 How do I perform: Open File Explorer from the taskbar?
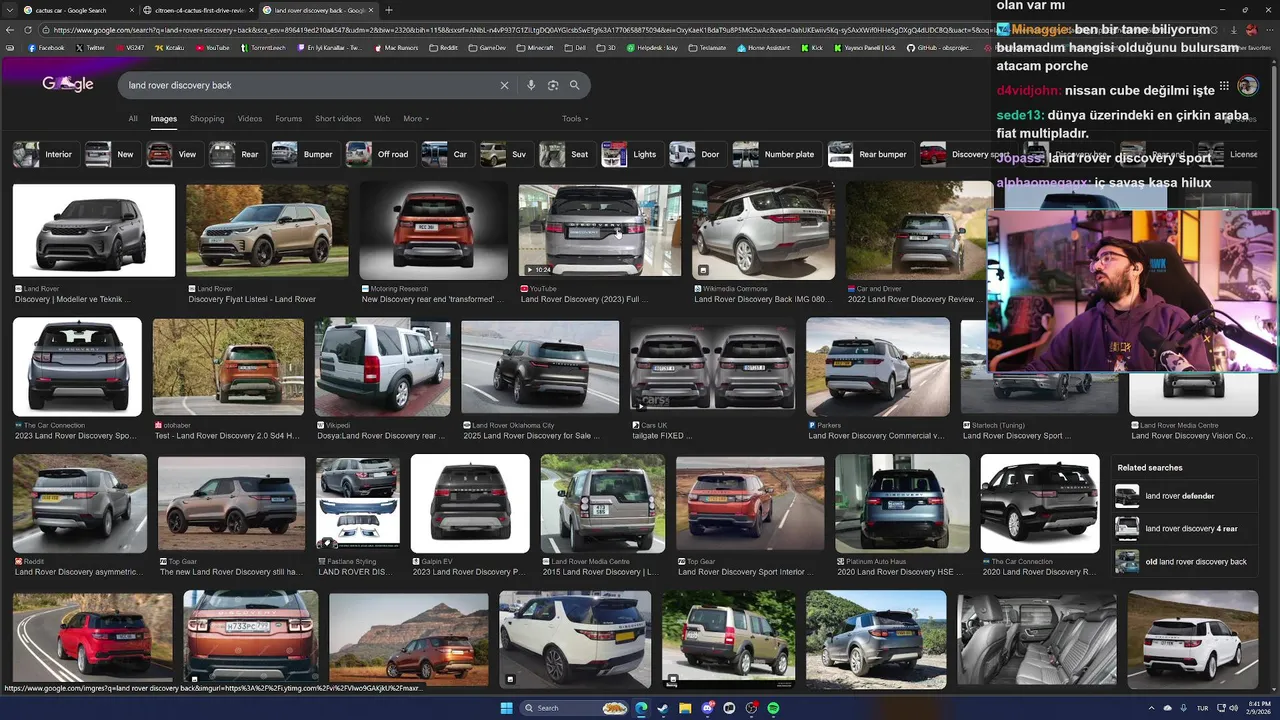click(x=685, y=708)
